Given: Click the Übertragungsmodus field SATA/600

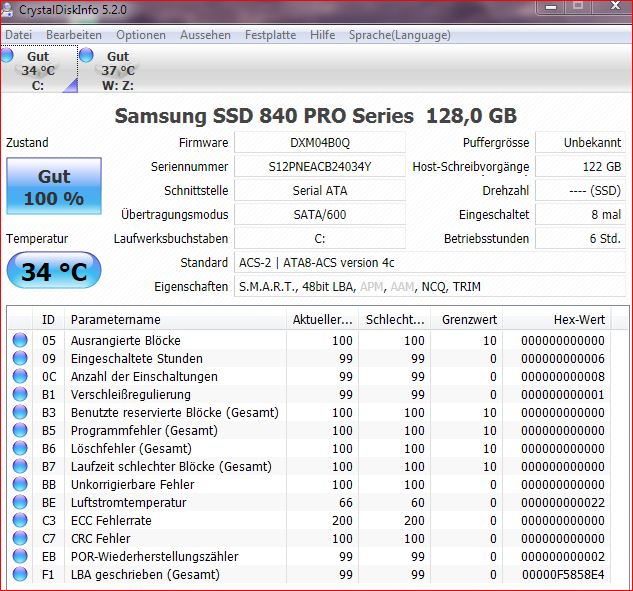Looking at the screenshot, I should point(320,214).
